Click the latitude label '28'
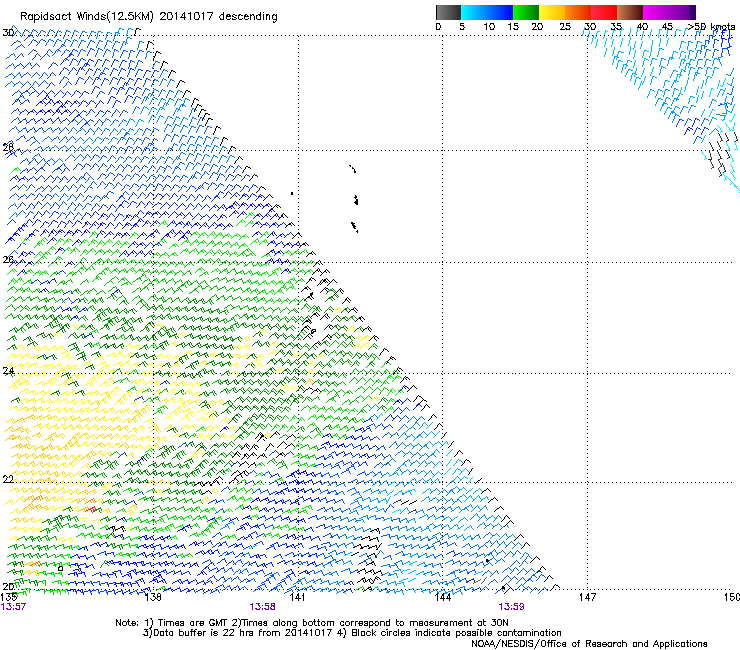Screen dimensions: 740x650 pos(8,147)
